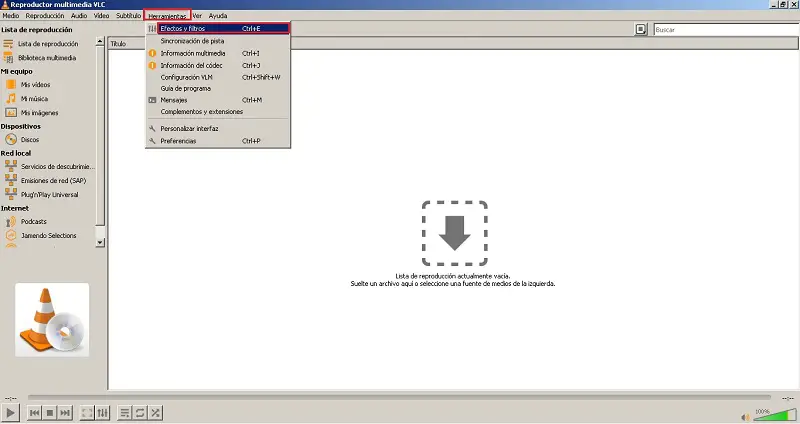Click the Discos disc icon
The image size is (800, 424).
pos(11,139)
